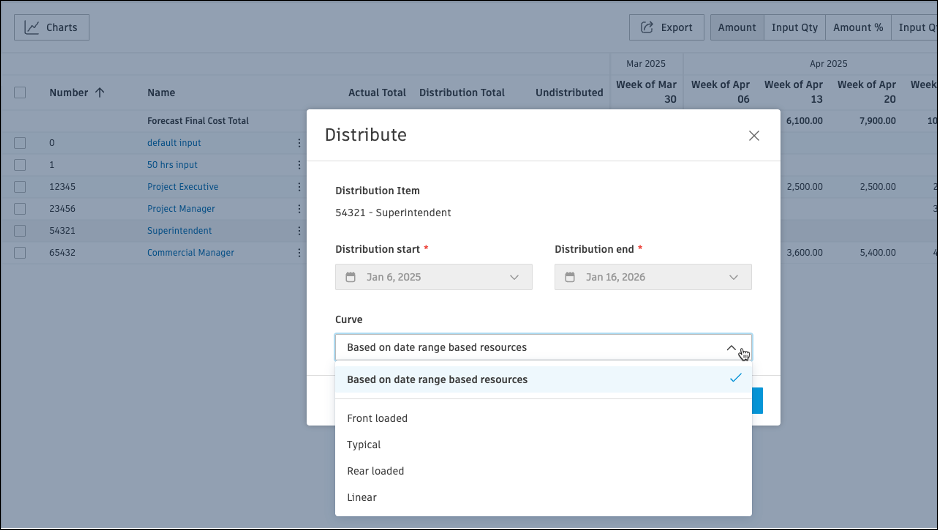938x530 pixels.
Task: Collapse the Curve dropdown
Action: pyautogui.click(x=731, y=348)
